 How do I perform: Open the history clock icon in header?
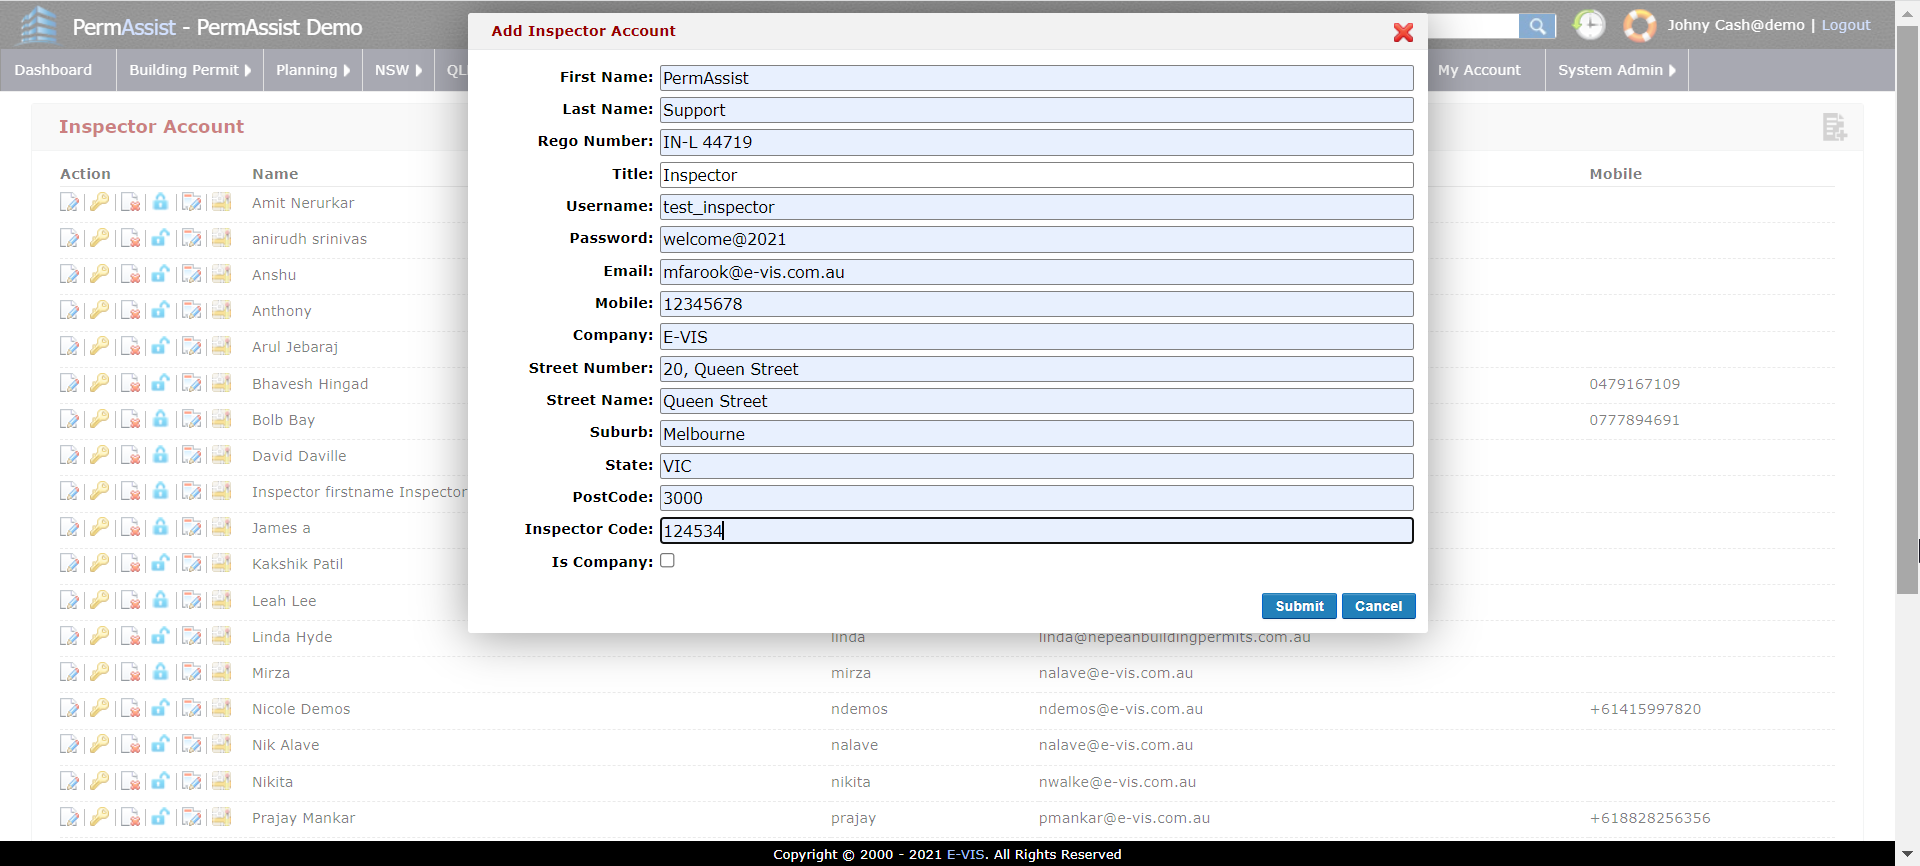tap(1589, 25)
